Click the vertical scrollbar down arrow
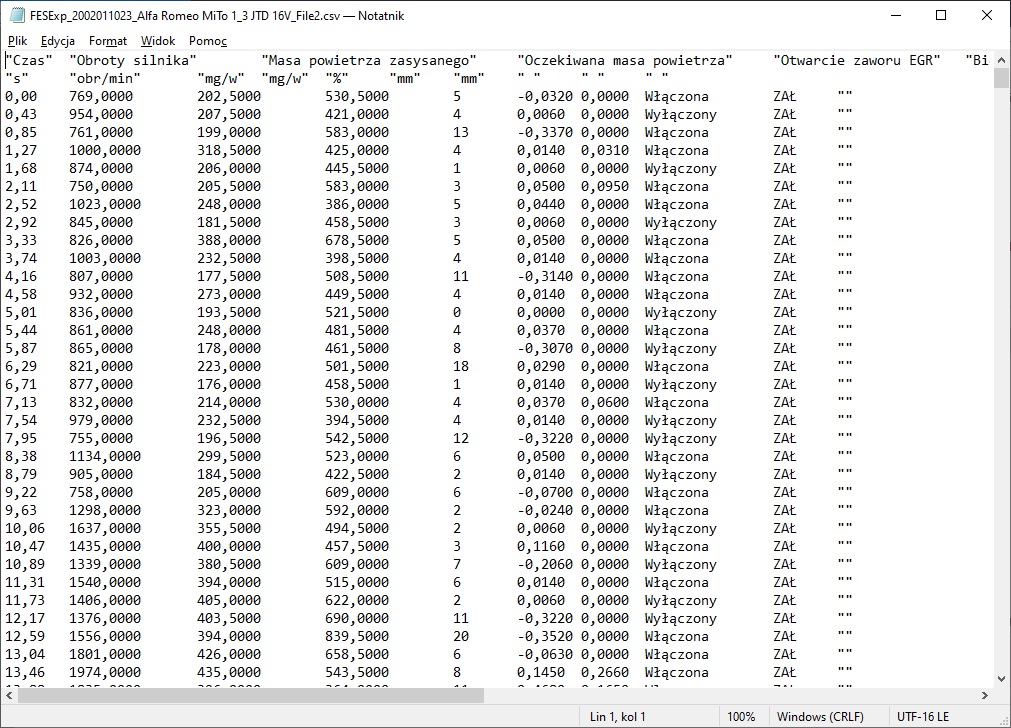The height and width of the screenshot is (728, 1011). (x=1001, y=678)
